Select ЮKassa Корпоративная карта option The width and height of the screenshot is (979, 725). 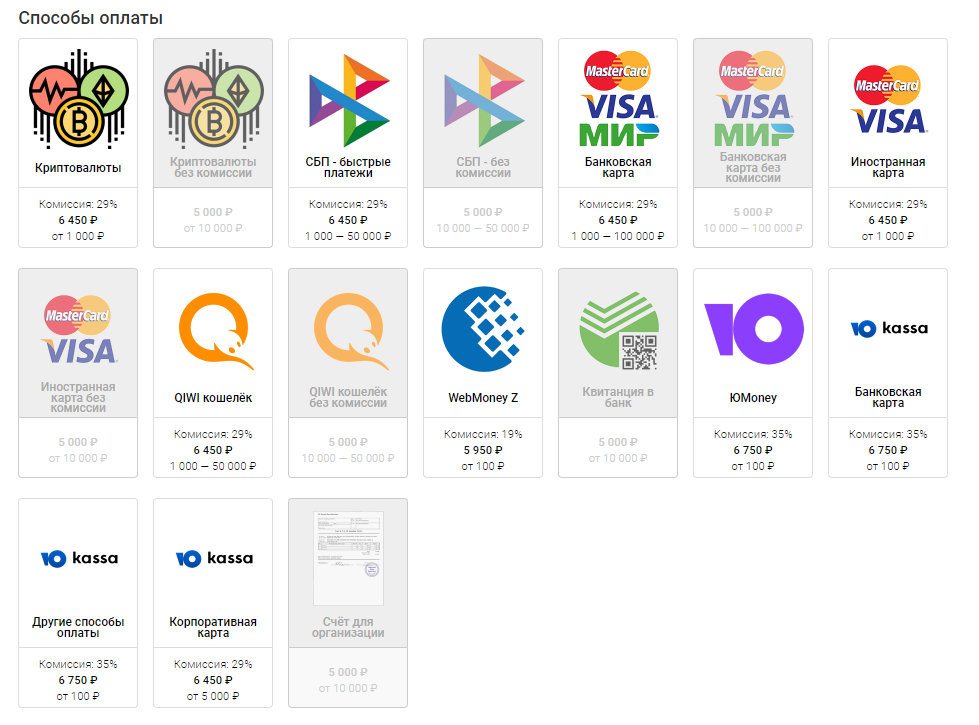coord(213,603)
